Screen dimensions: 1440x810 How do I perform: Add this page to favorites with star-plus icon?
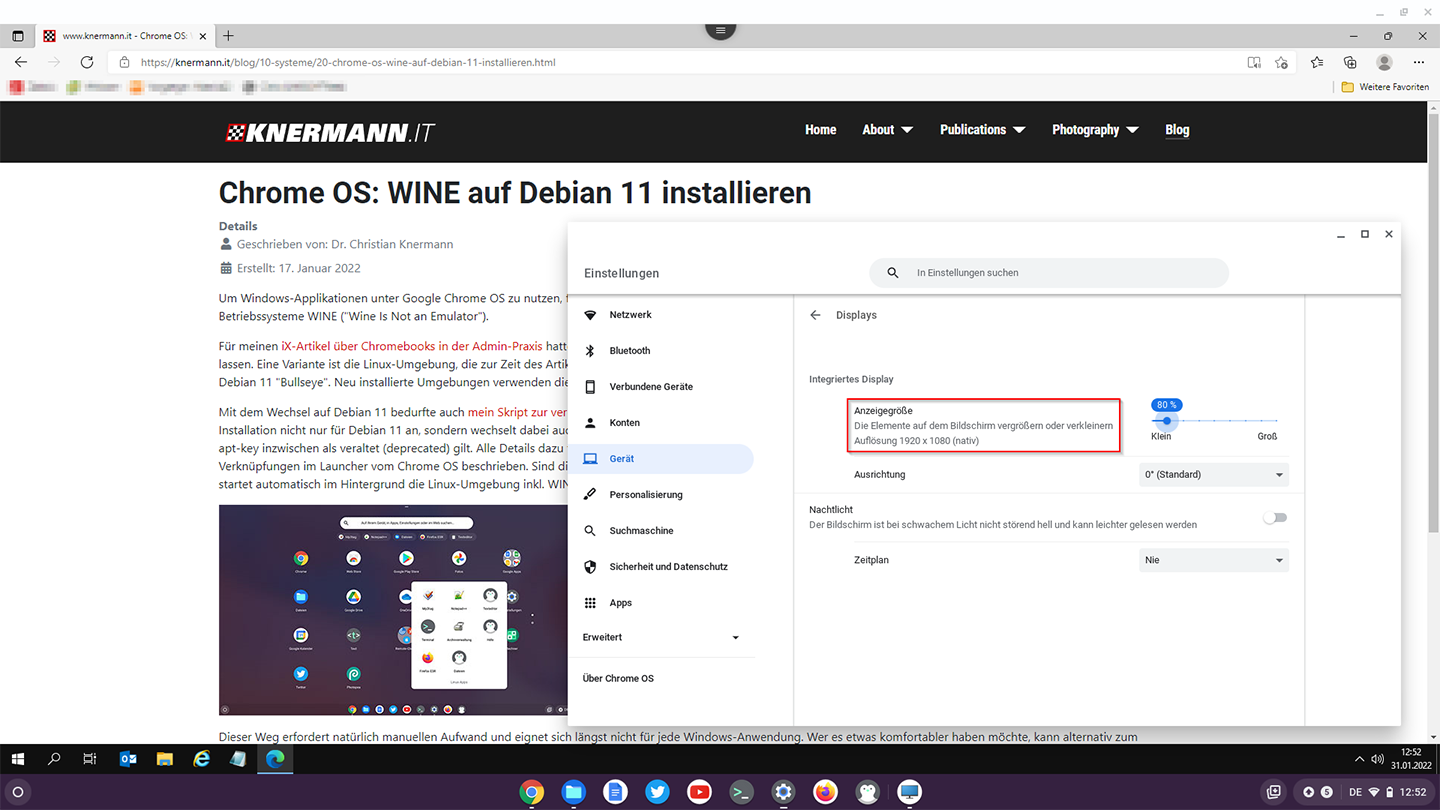click(1282, 62)
